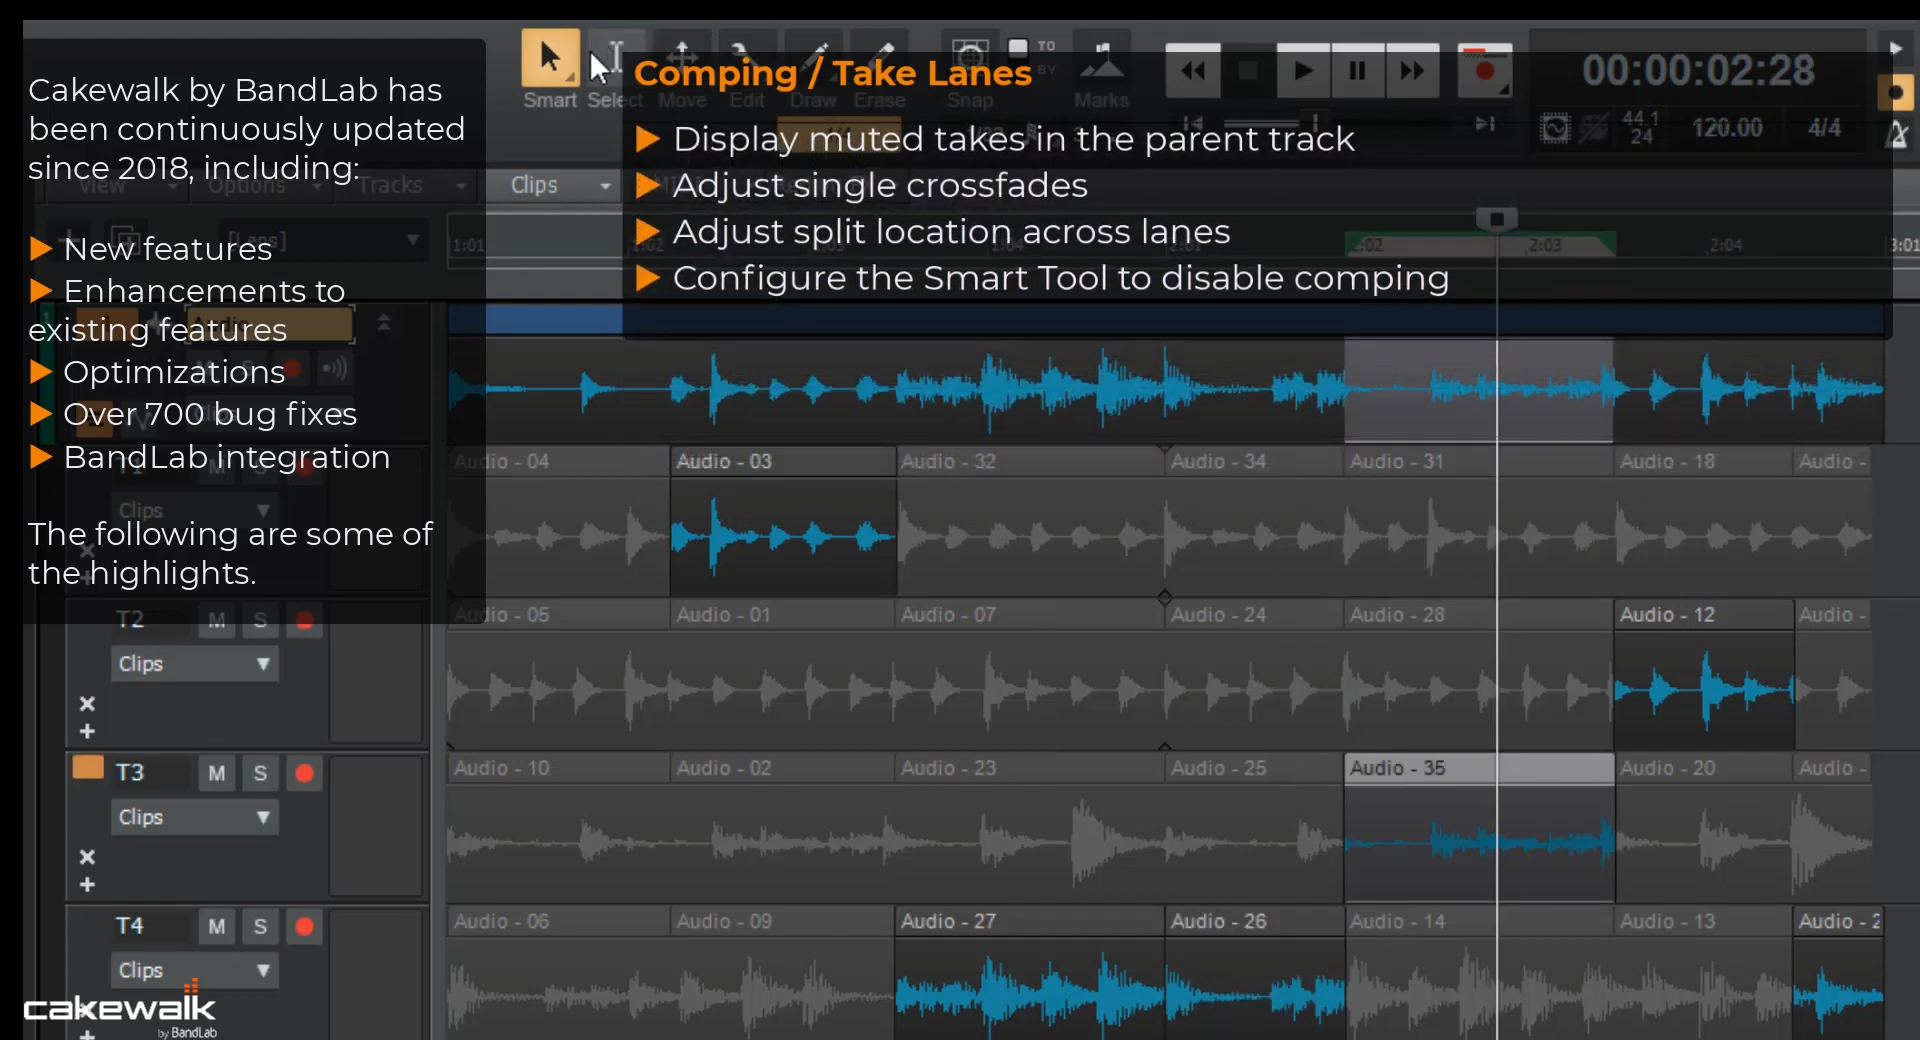Image resolution: width=1920 pixels, height=1040 pixels.
Task: Open T4 lane Clips dropdown
Action: (x=194, y=970)
